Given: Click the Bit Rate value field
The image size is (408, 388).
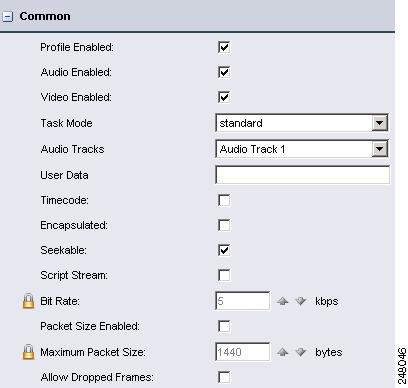Looking at the screenshot, I should coord(243,301).
